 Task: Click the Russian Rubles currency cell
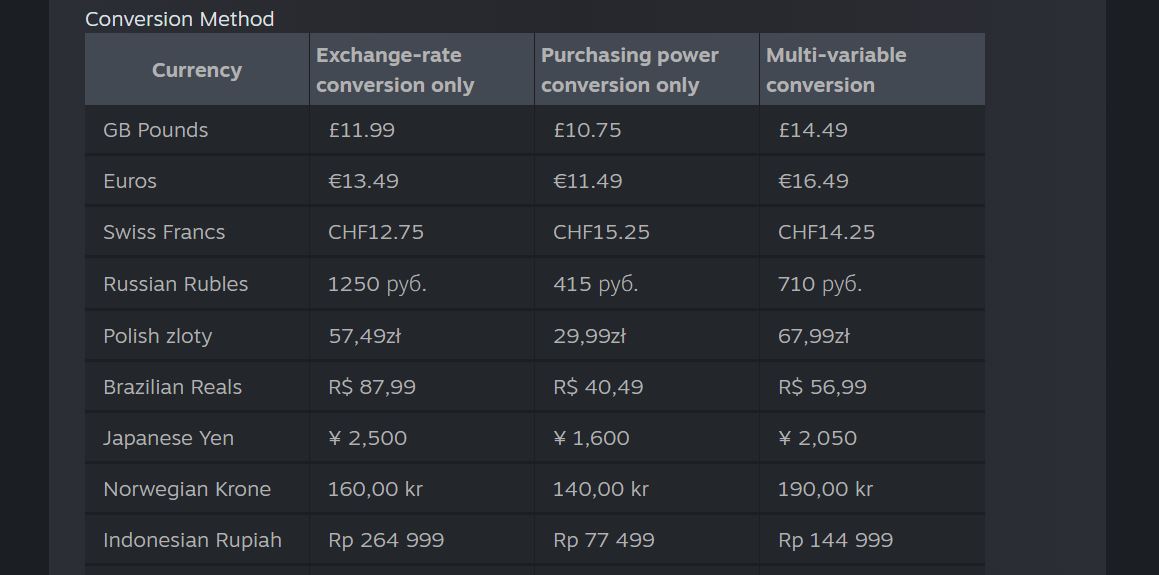click(x=175, y=284)
